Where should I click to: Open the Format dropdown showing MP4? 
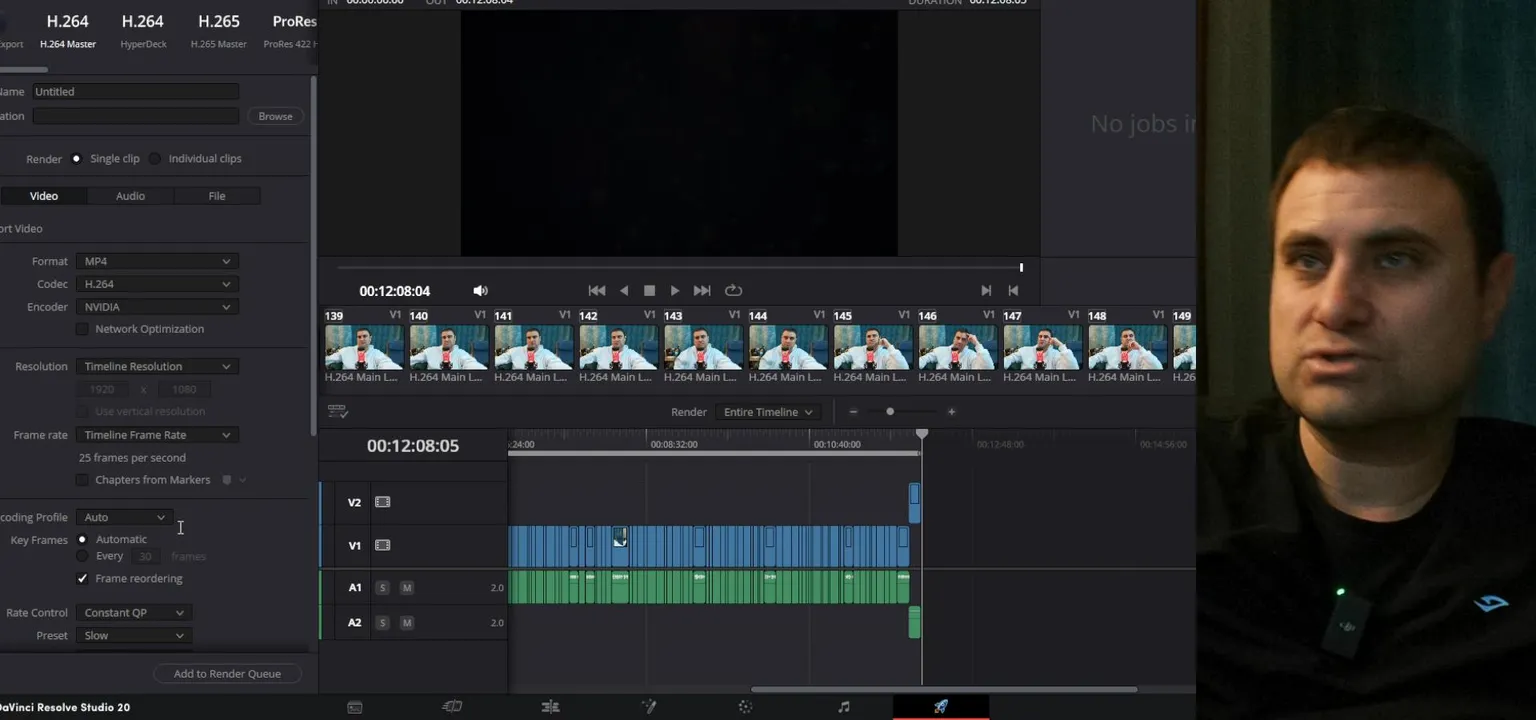pyautogui.click(x=157, y=261)
